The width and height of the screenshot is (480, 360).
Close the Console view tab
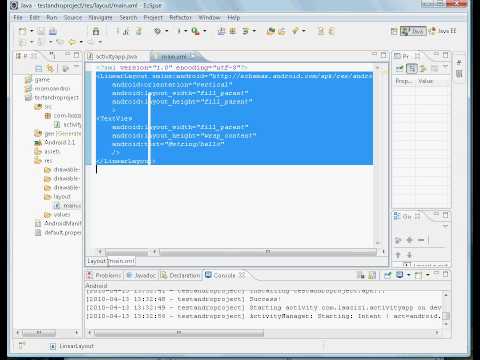click(x=242, y=275)
